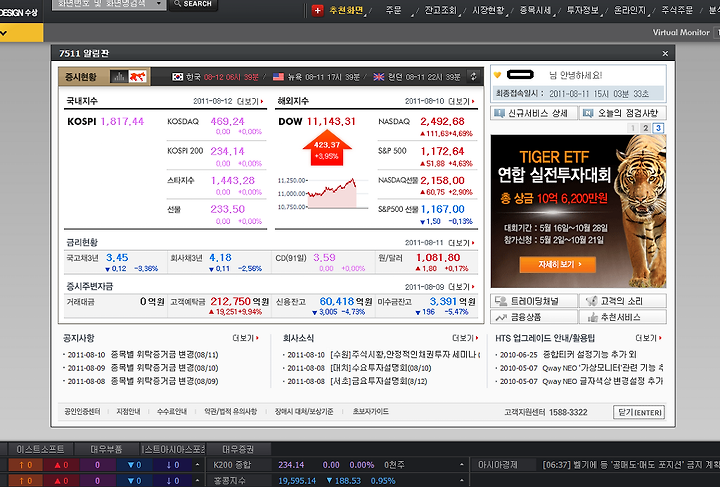Open 신규서비스 상세 button
The image size is (720, 487).
coord(534,113)
